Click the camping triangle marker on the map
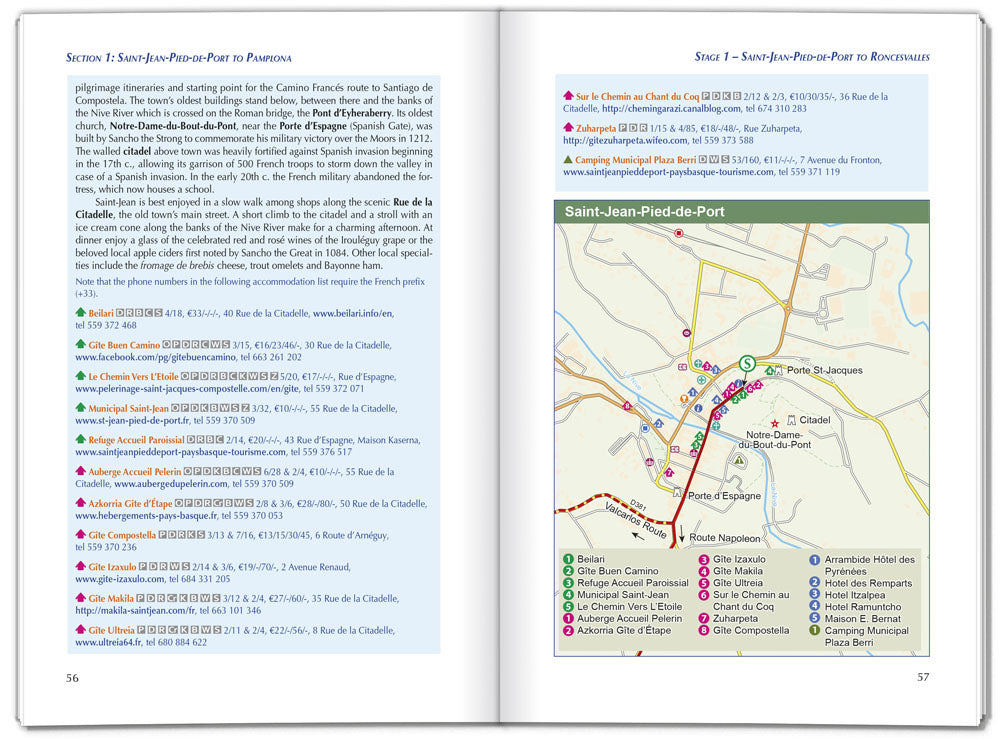1000x740 pixels. click(x=738, y=460)
